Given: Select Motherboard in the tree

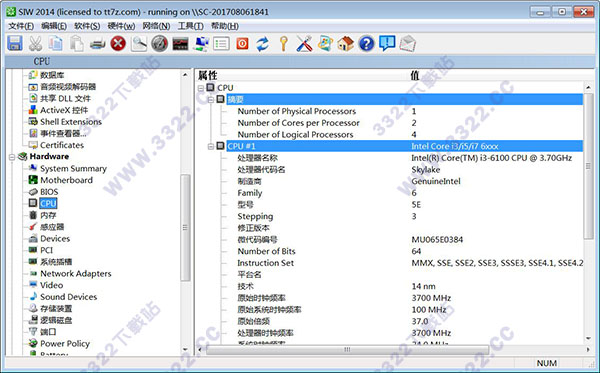Looking at the screenshot, I should click(66, 180).
